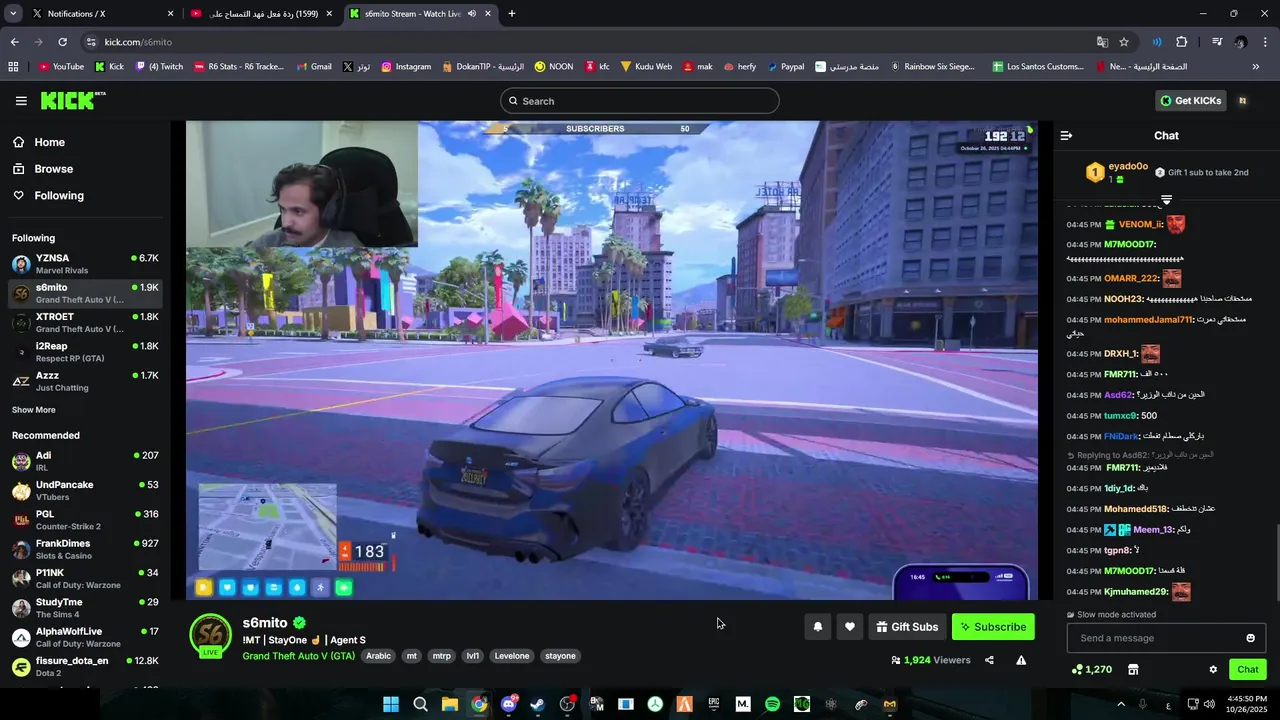The height and width of the screenshot is (720, 1280).
Task: Turn on notifications with the bell icon
Action: 818,627
